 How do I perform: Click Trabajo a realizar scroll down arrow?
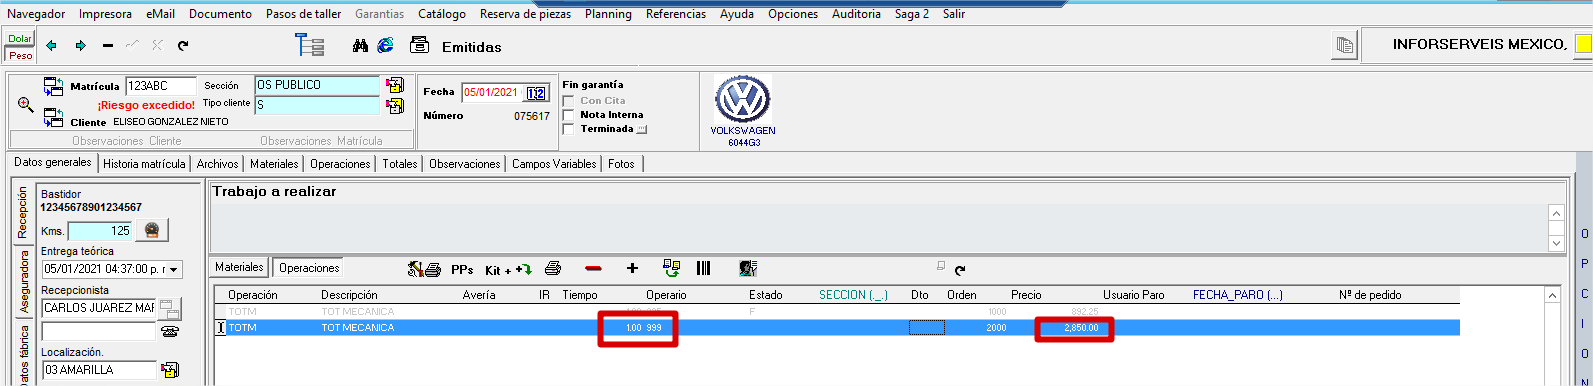tap(1555, 243)
